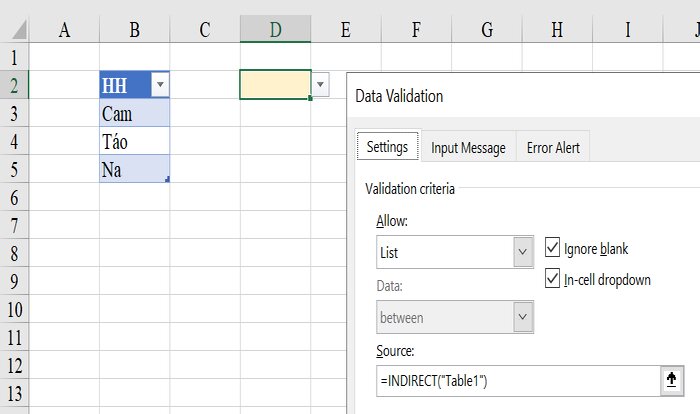The width and height of the screenshot is (700, 414).
Task: Select column B header
Action: [134, 29]
